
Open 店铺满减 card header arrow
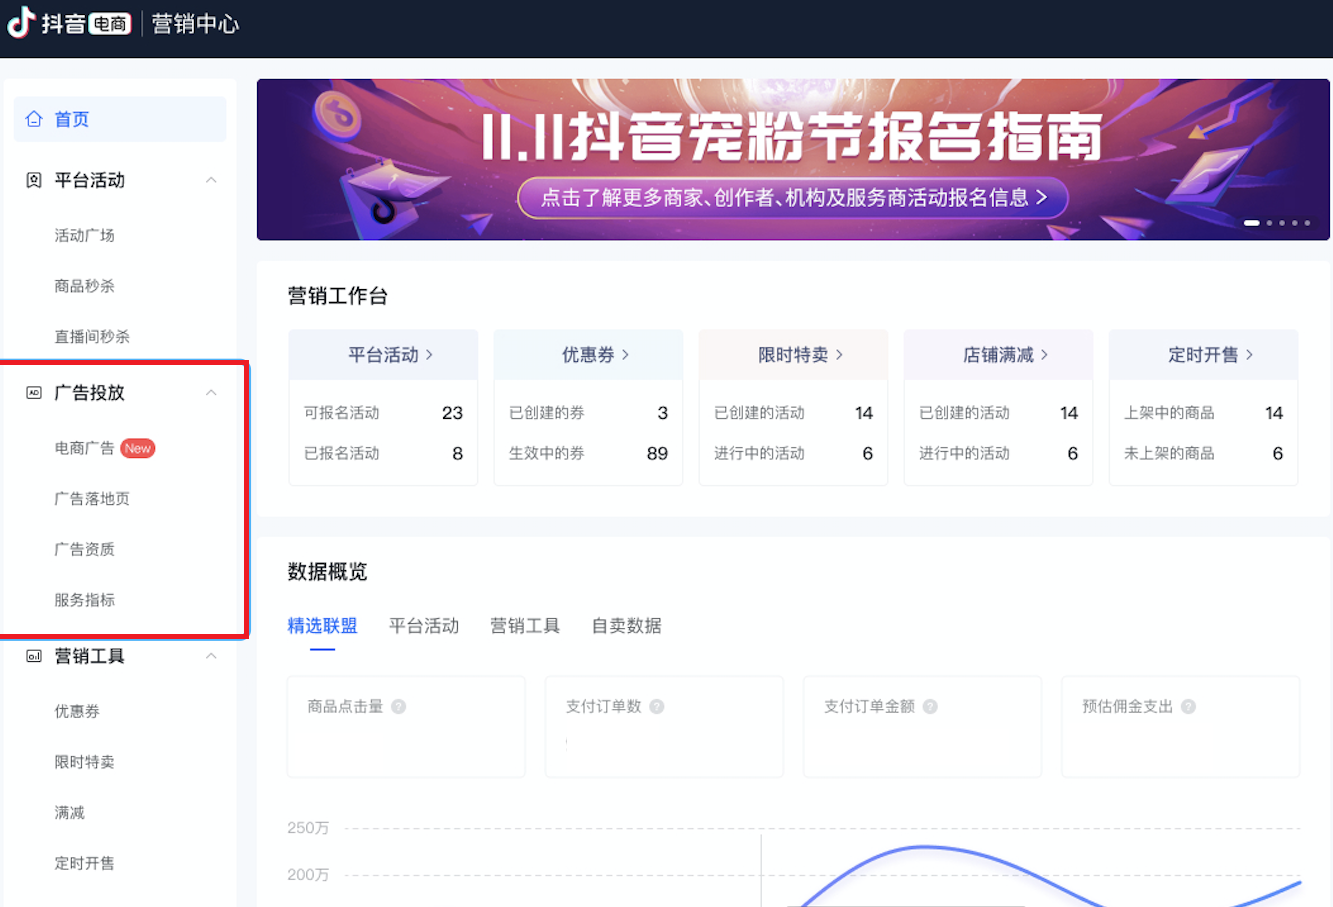tap(1044, 355)
